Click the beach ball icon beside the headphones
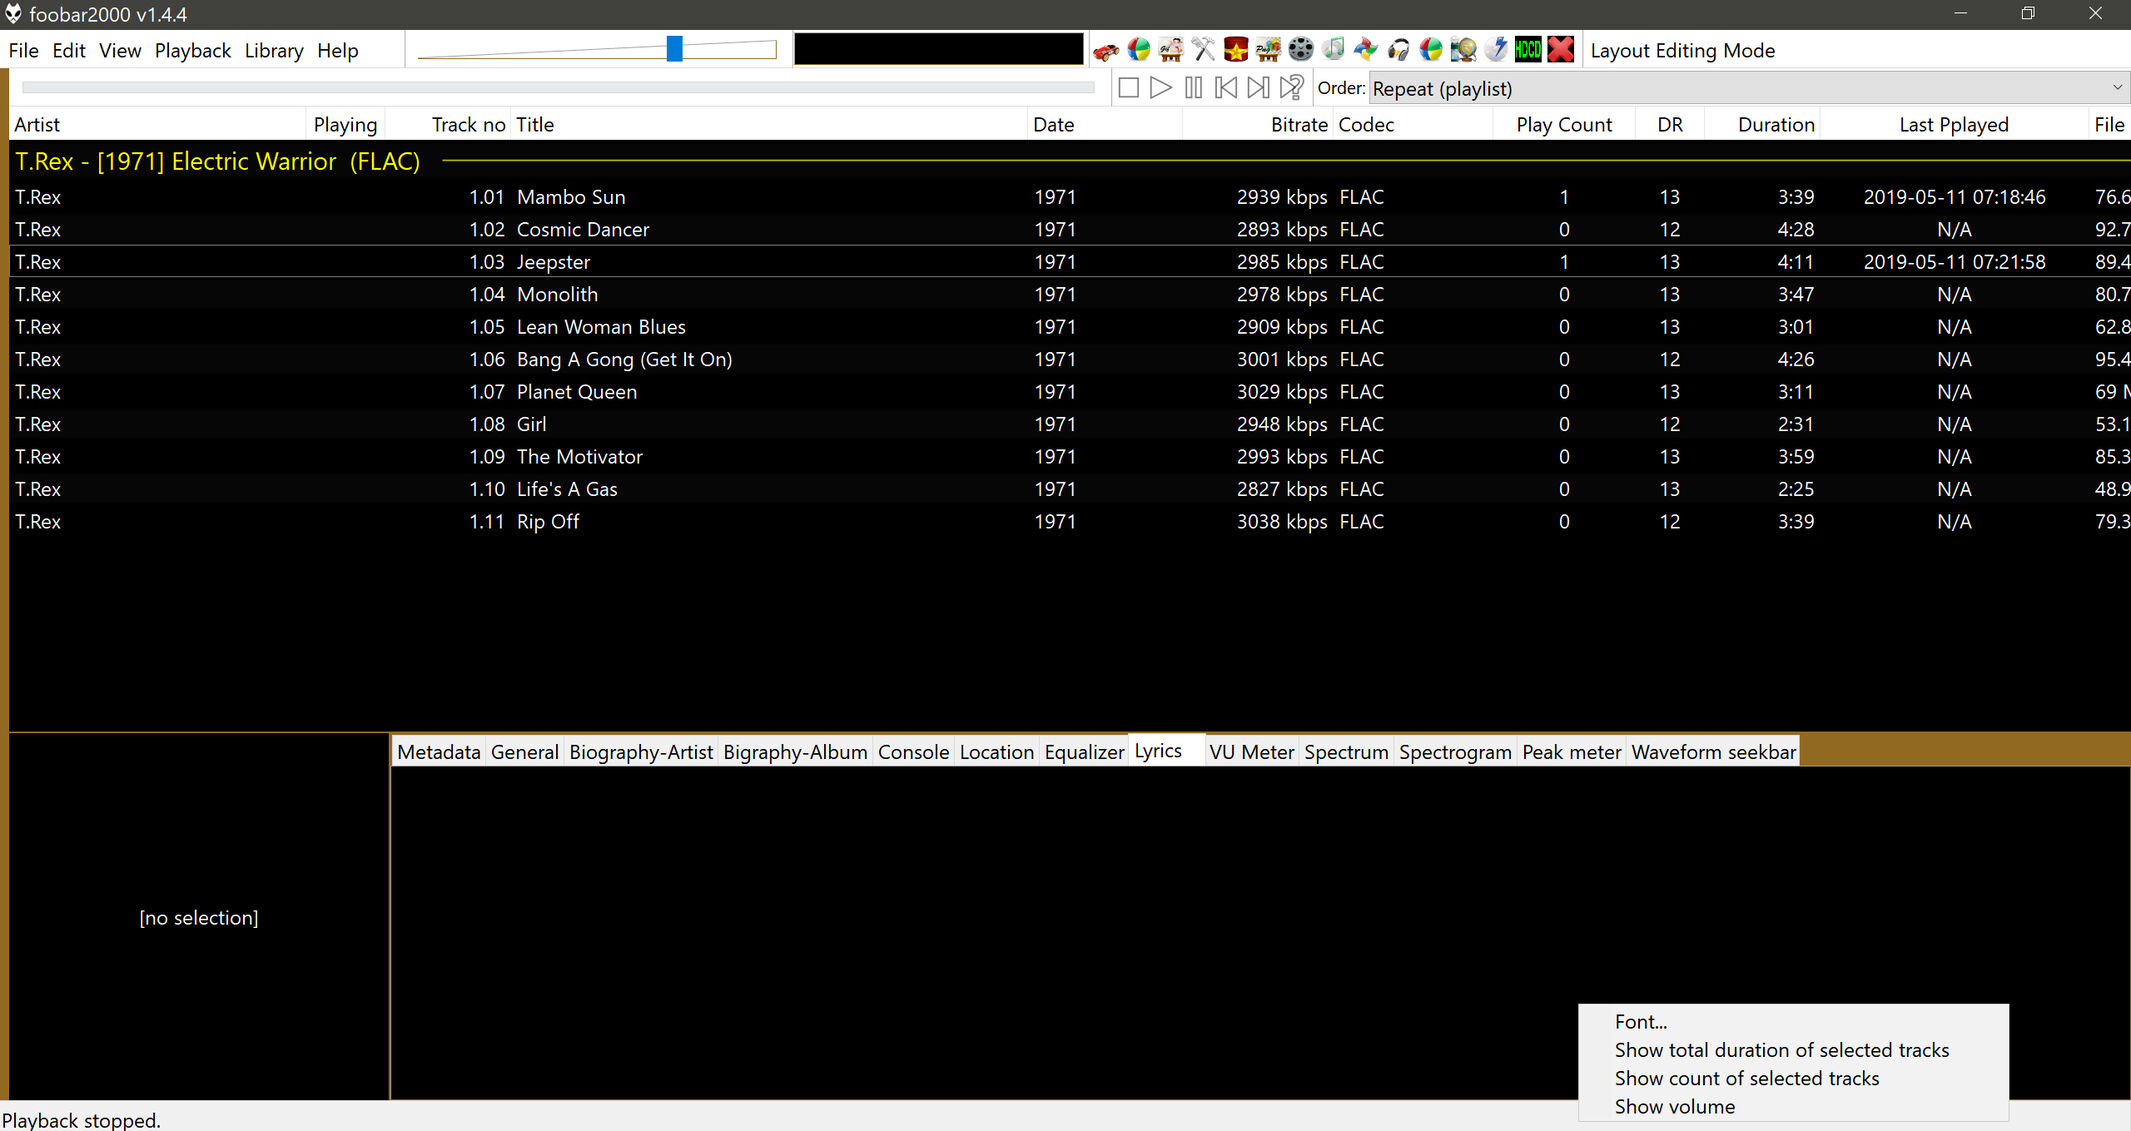 [1431, 50]
